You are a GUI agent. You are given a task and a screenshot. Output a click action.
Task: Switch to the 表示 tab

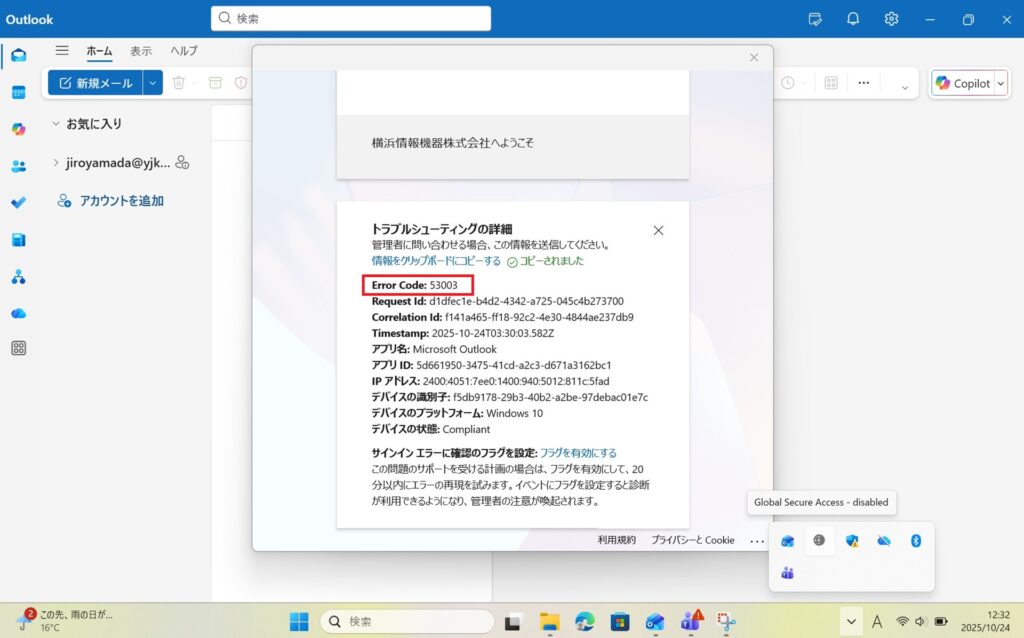click(141, 51)
